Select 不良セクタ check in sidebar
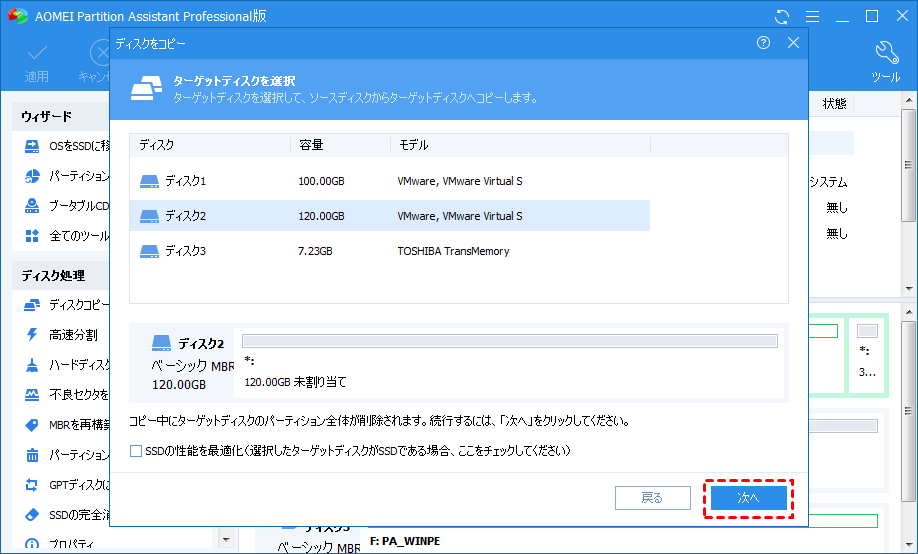This screenshot has width=918, height=554. [66, 395]
